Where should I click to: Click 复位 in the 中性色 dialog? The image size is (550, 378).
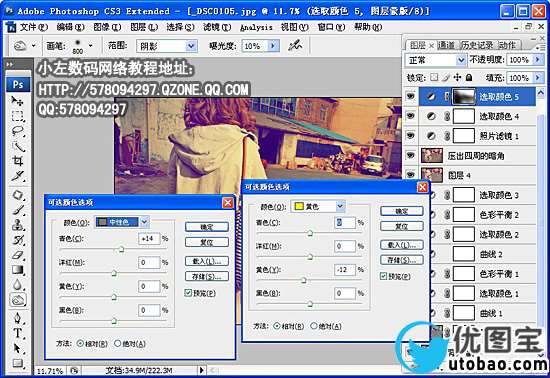tap(207, 242)
